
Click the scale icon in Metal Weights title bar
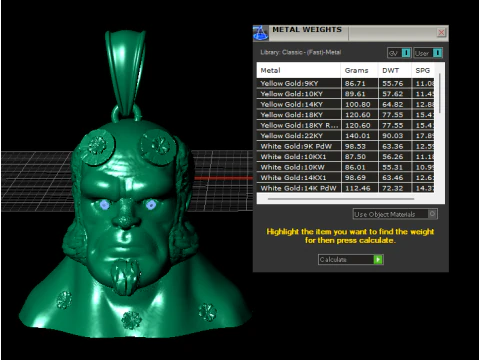[x=260, y=33]
